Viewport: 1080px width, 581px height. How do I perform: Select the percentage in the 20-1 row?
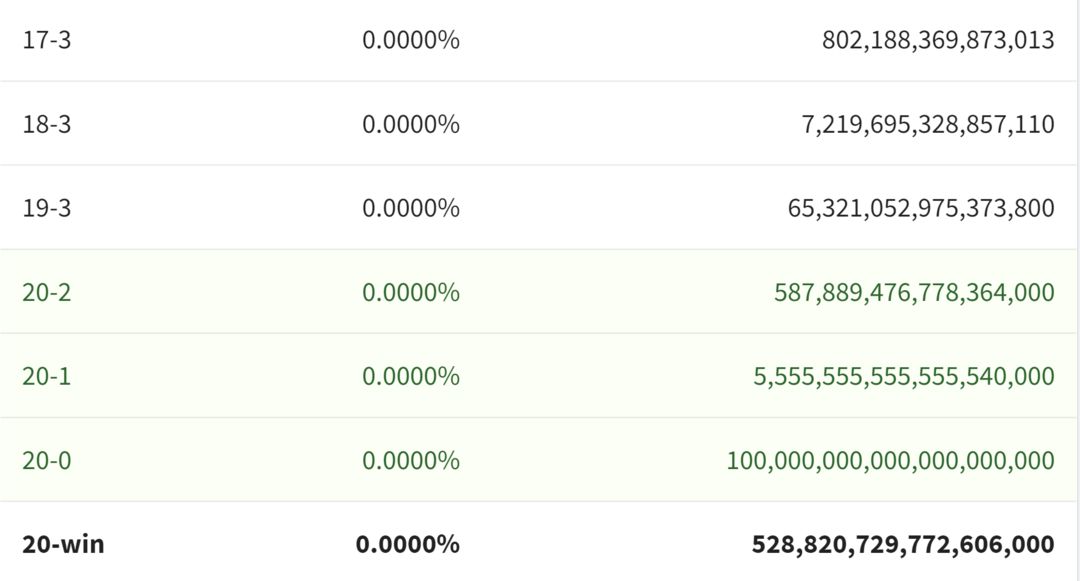(x=411, y=376)
